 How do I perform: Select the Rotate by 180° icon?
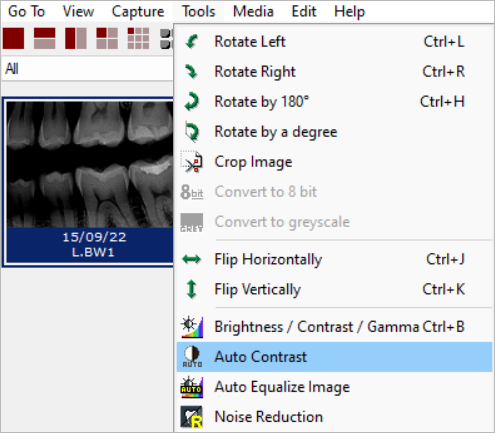click(192, 102)
